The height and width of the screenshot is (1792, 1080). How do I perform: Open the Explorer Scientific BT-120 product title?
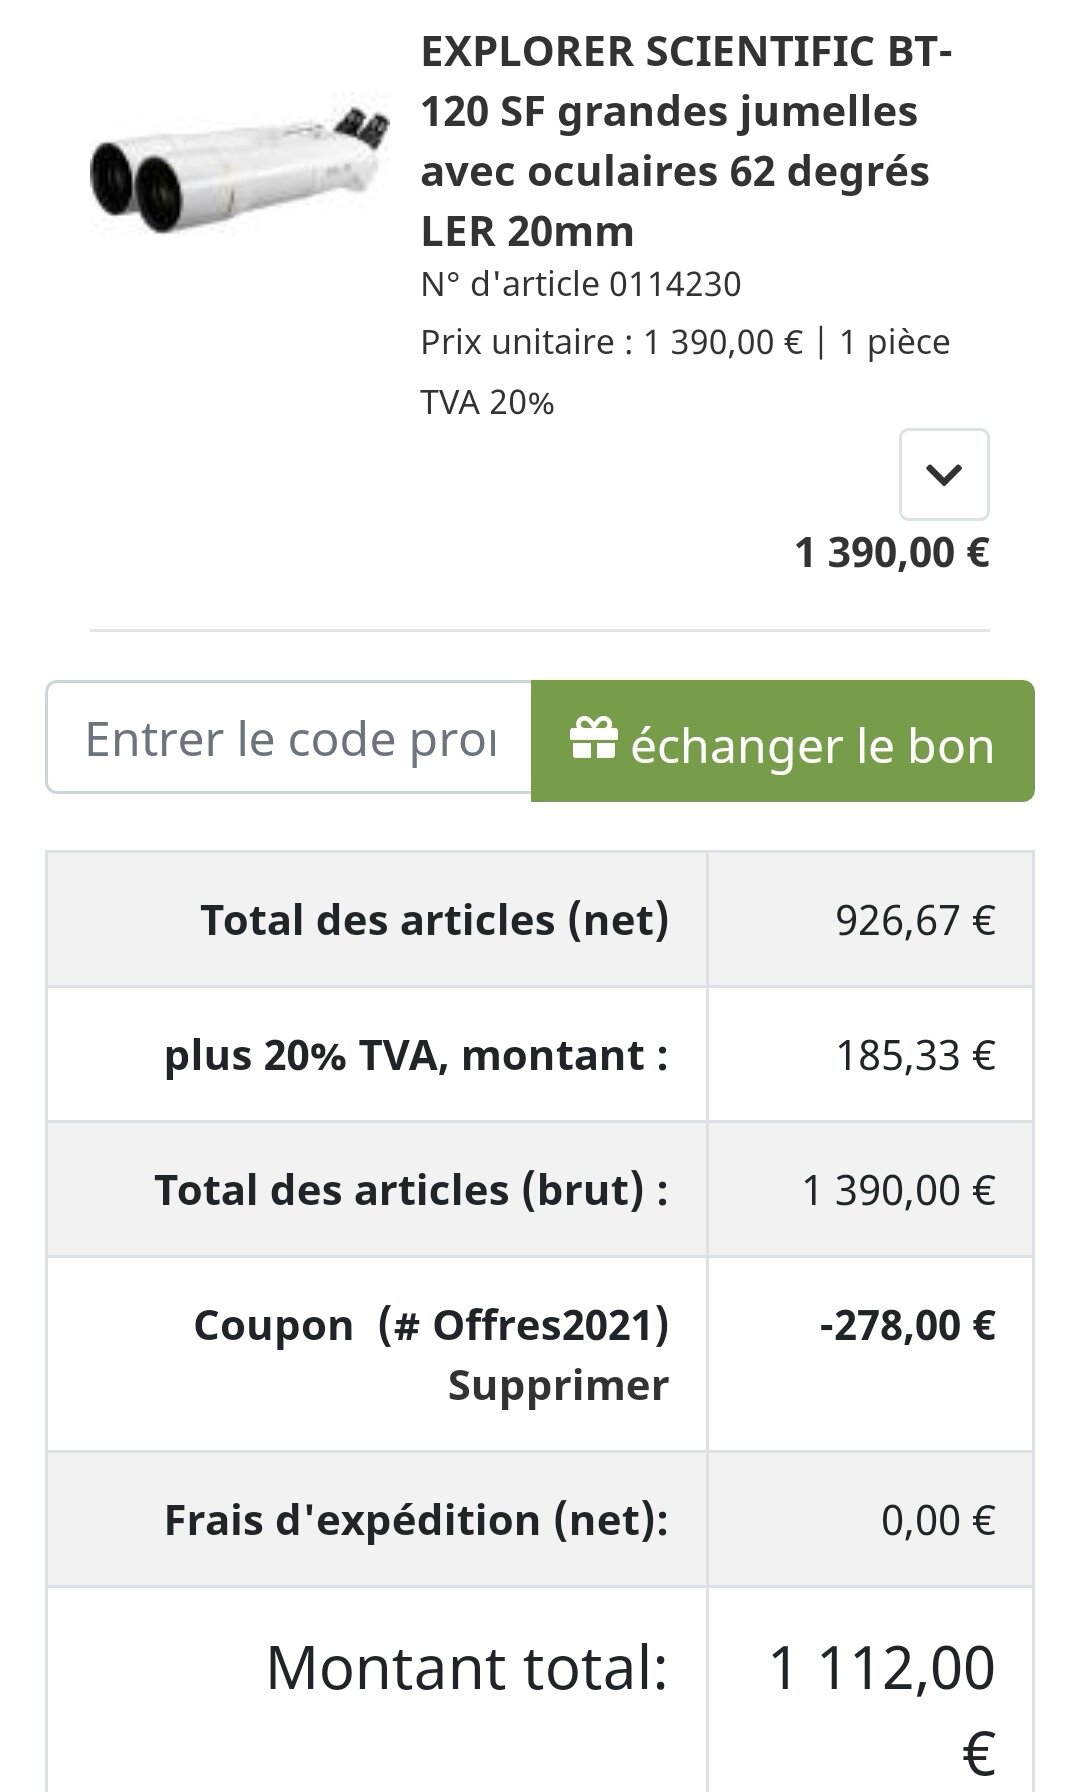click(686, 141)
